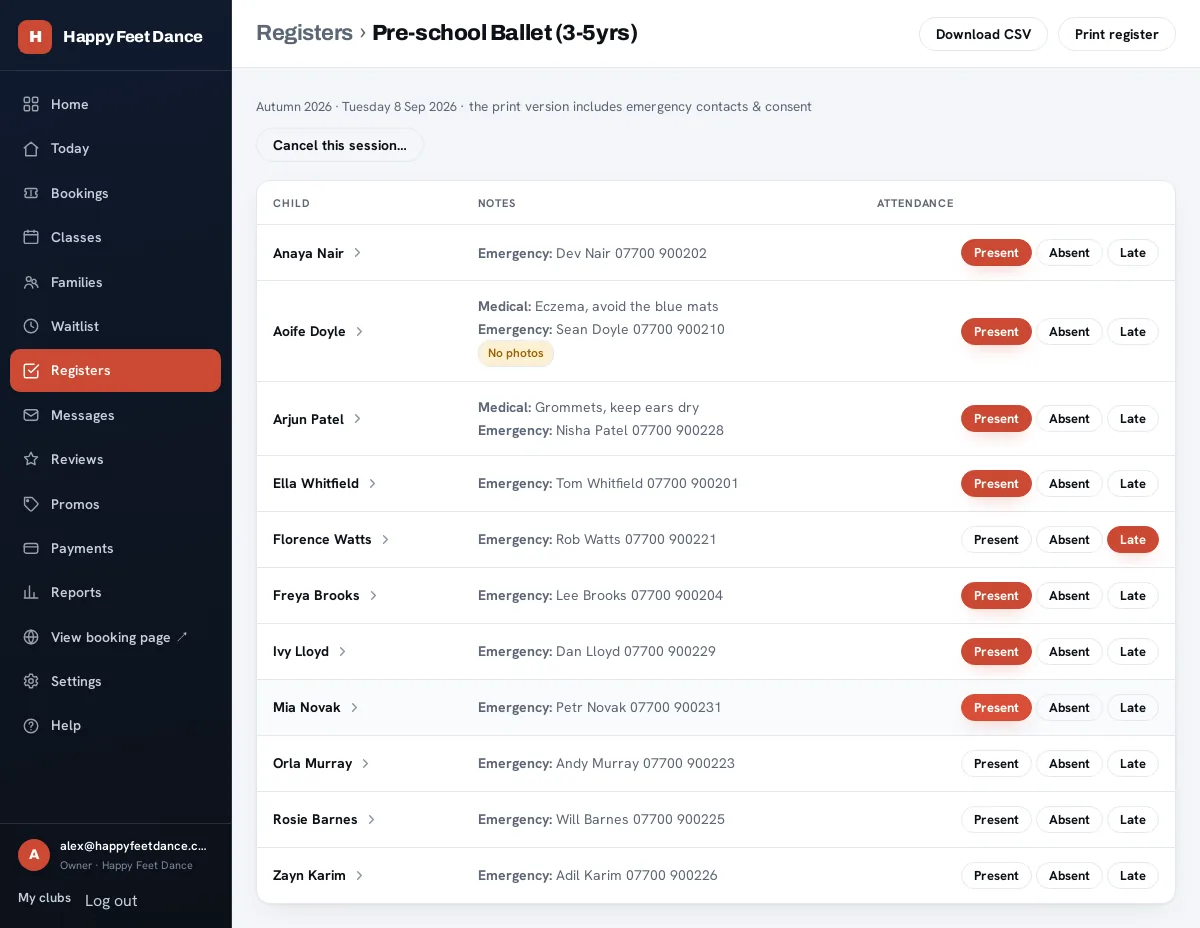Mark Orla Murray as Present
This screenshot has height=928, width=1200.
click(x=996, y=764)
